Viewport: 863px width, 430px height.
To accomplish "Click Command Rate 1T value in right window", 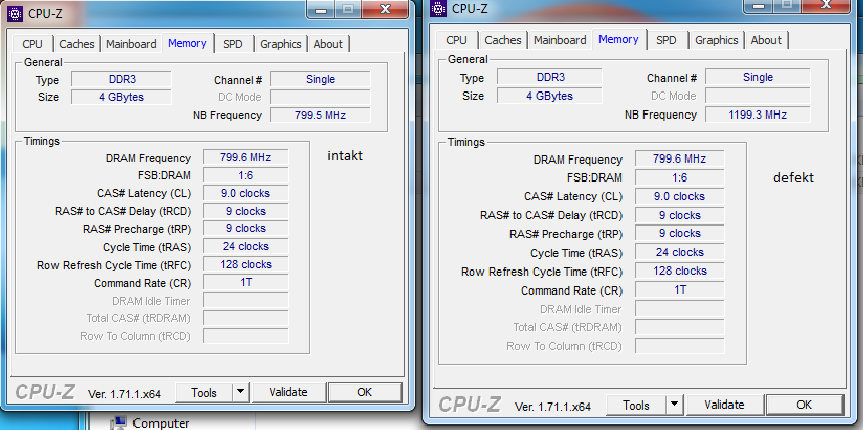I will tap(679, 290).
